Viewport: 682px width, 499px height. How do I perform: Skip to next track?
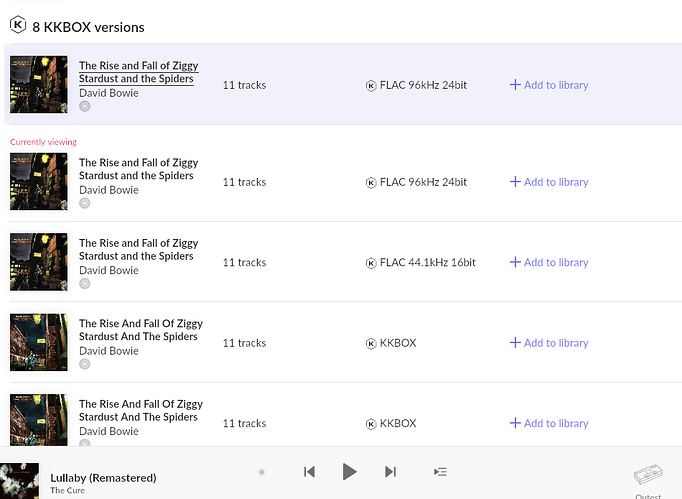[x=391, y=472]
